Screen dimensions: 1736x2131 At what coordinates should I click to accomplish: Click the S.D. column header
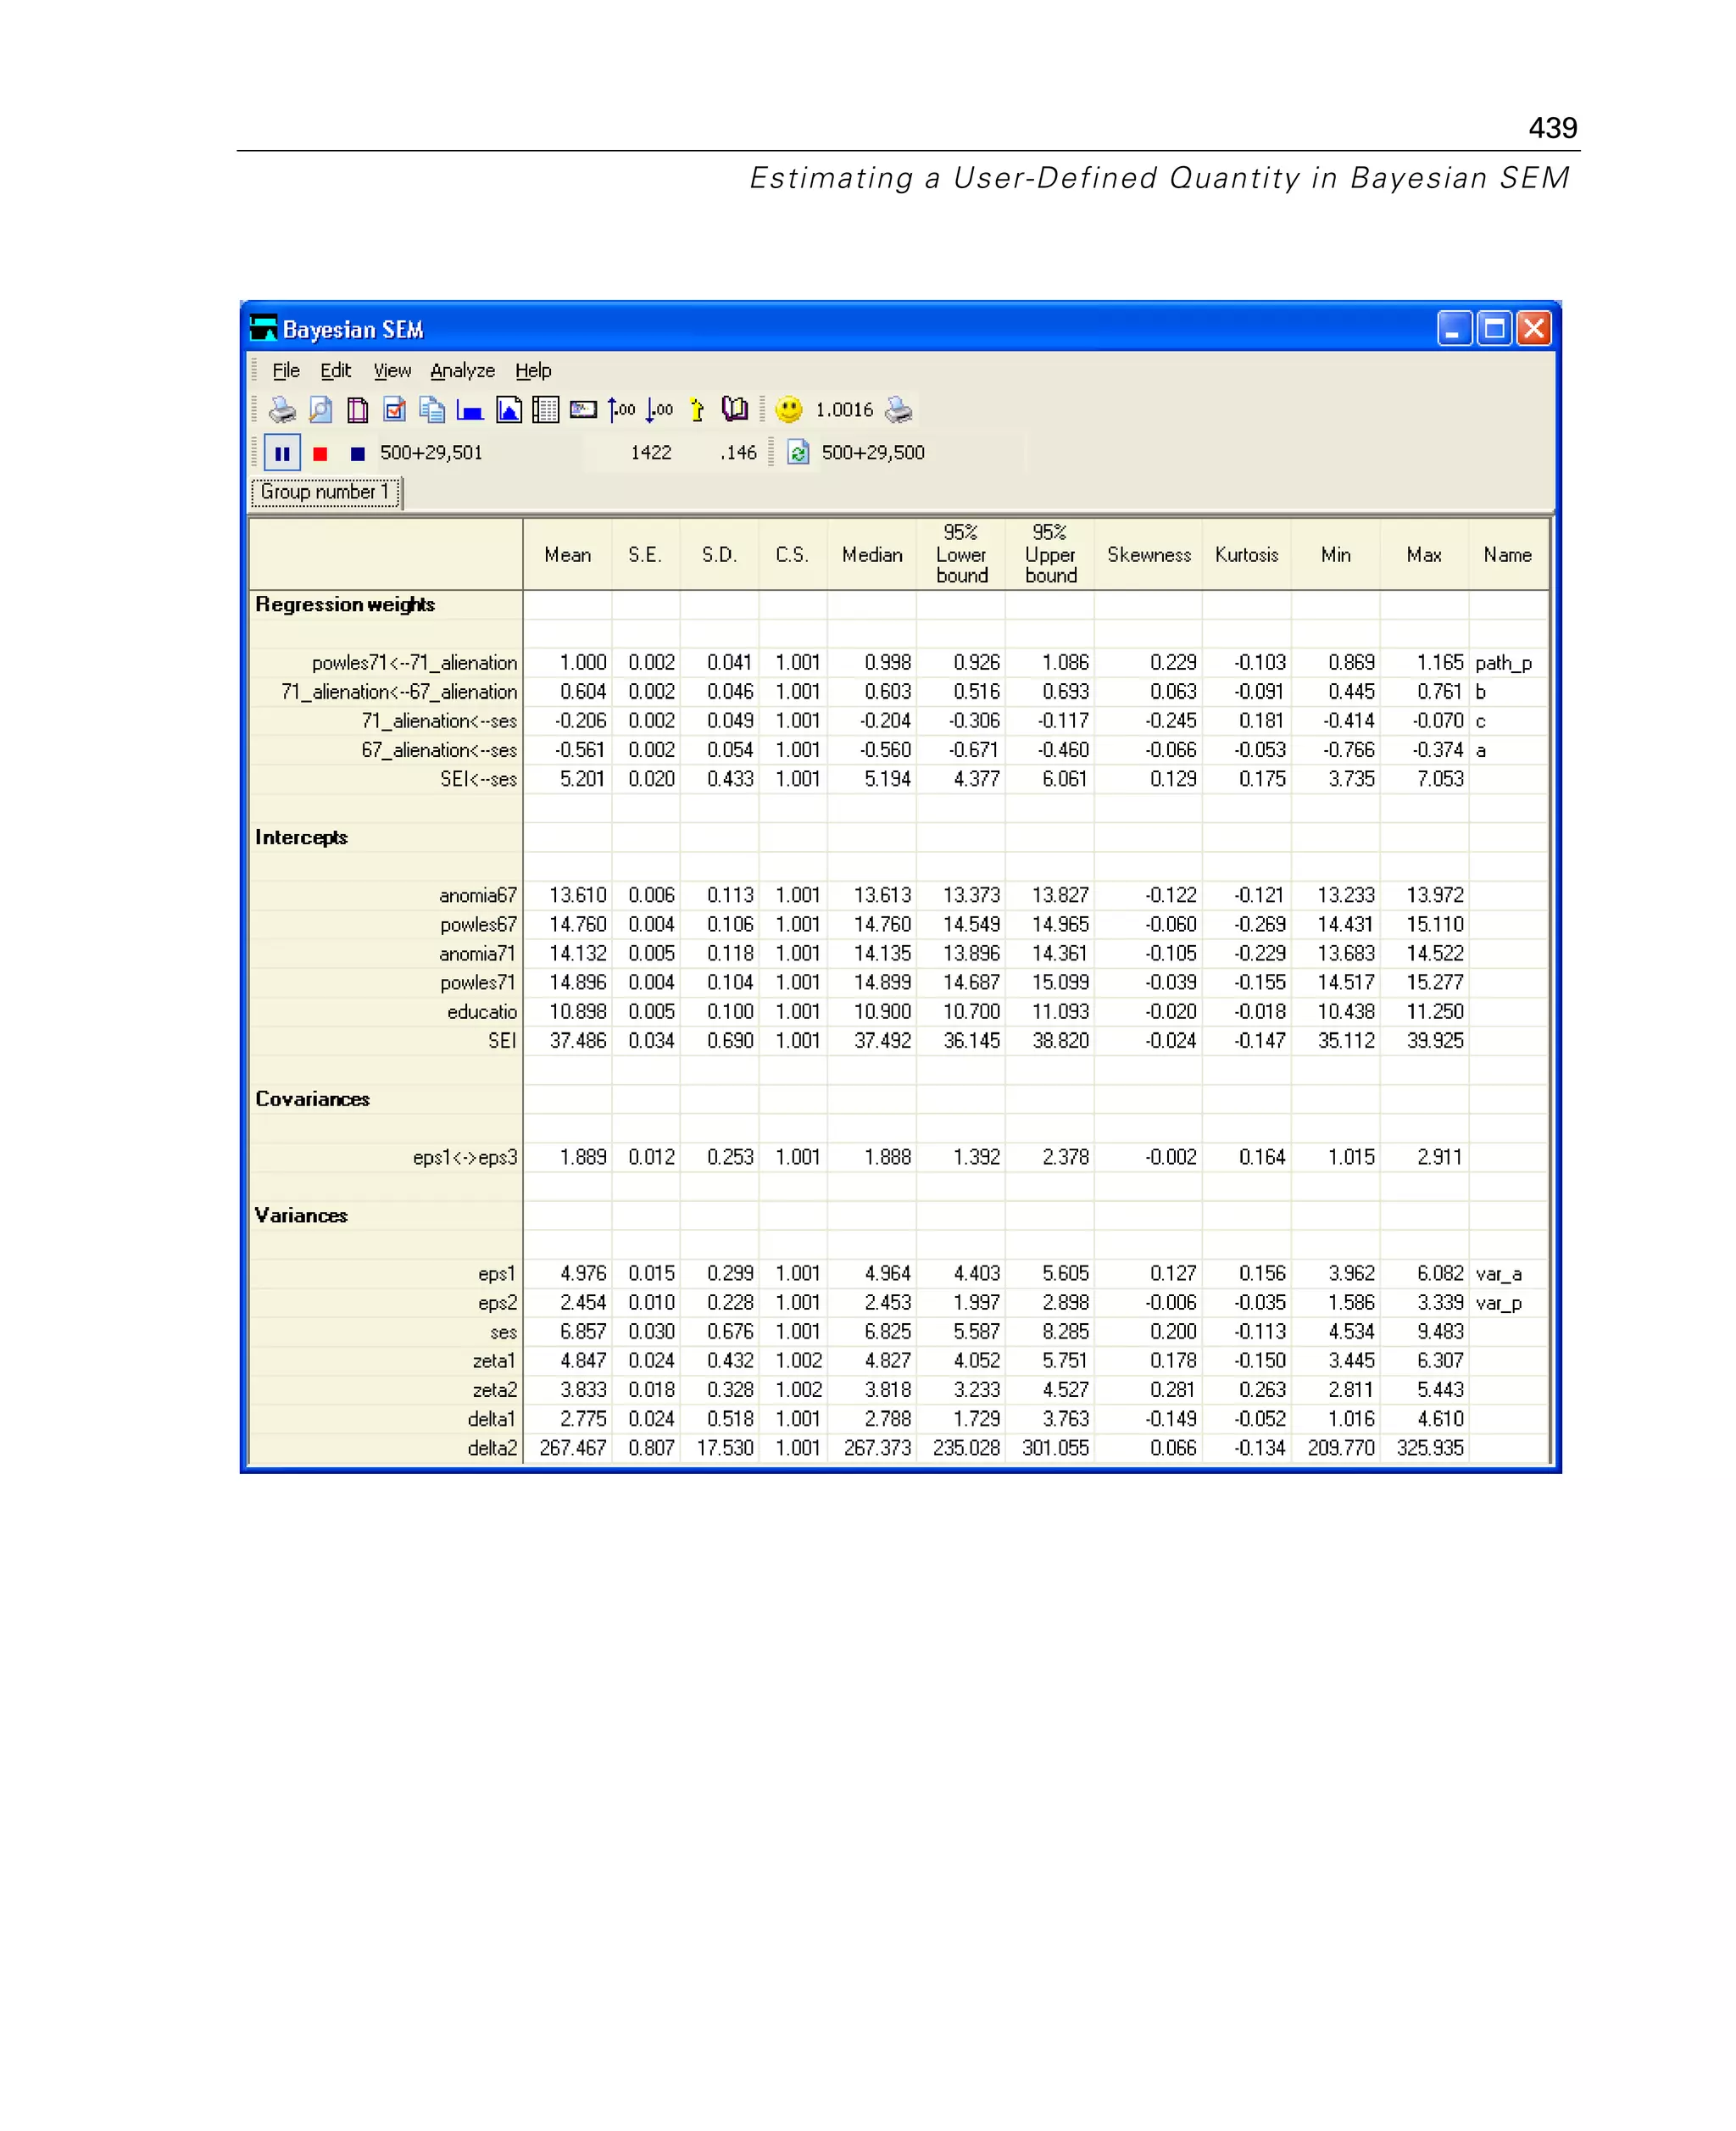(719, 555)
